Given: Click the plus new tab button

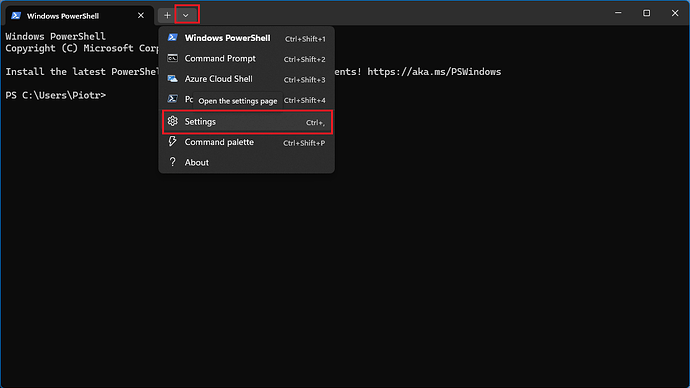Looking at the screenshot, I should point(167,15).
